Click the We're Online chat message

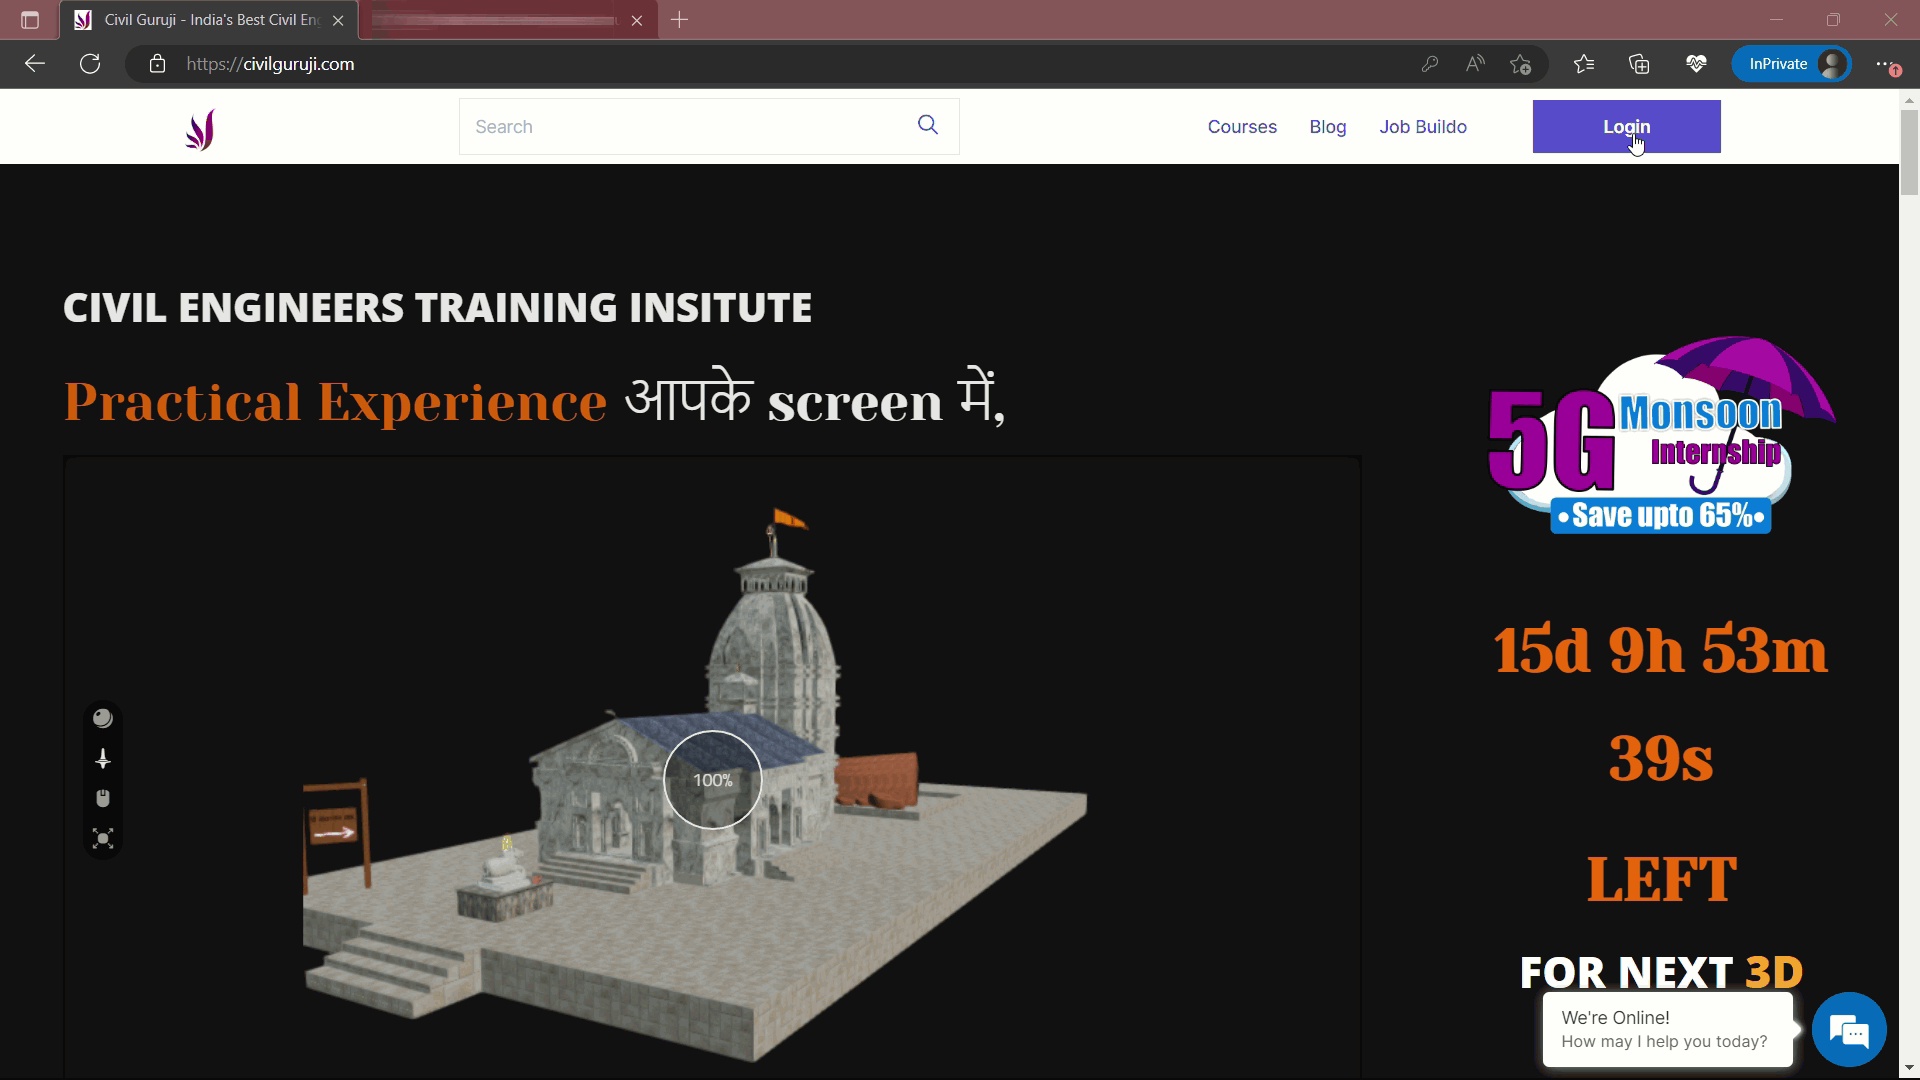point(1667,1029)
